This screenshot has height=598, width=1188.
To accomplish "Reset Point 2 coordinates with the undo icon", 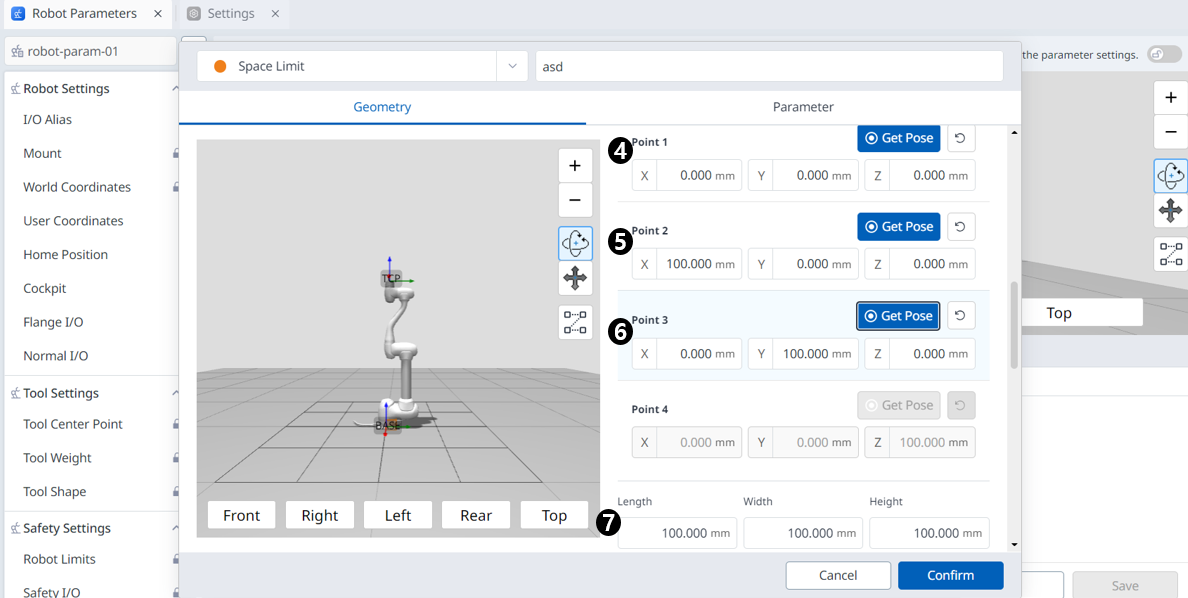I will pyautogui.click(x=960, y=227).
